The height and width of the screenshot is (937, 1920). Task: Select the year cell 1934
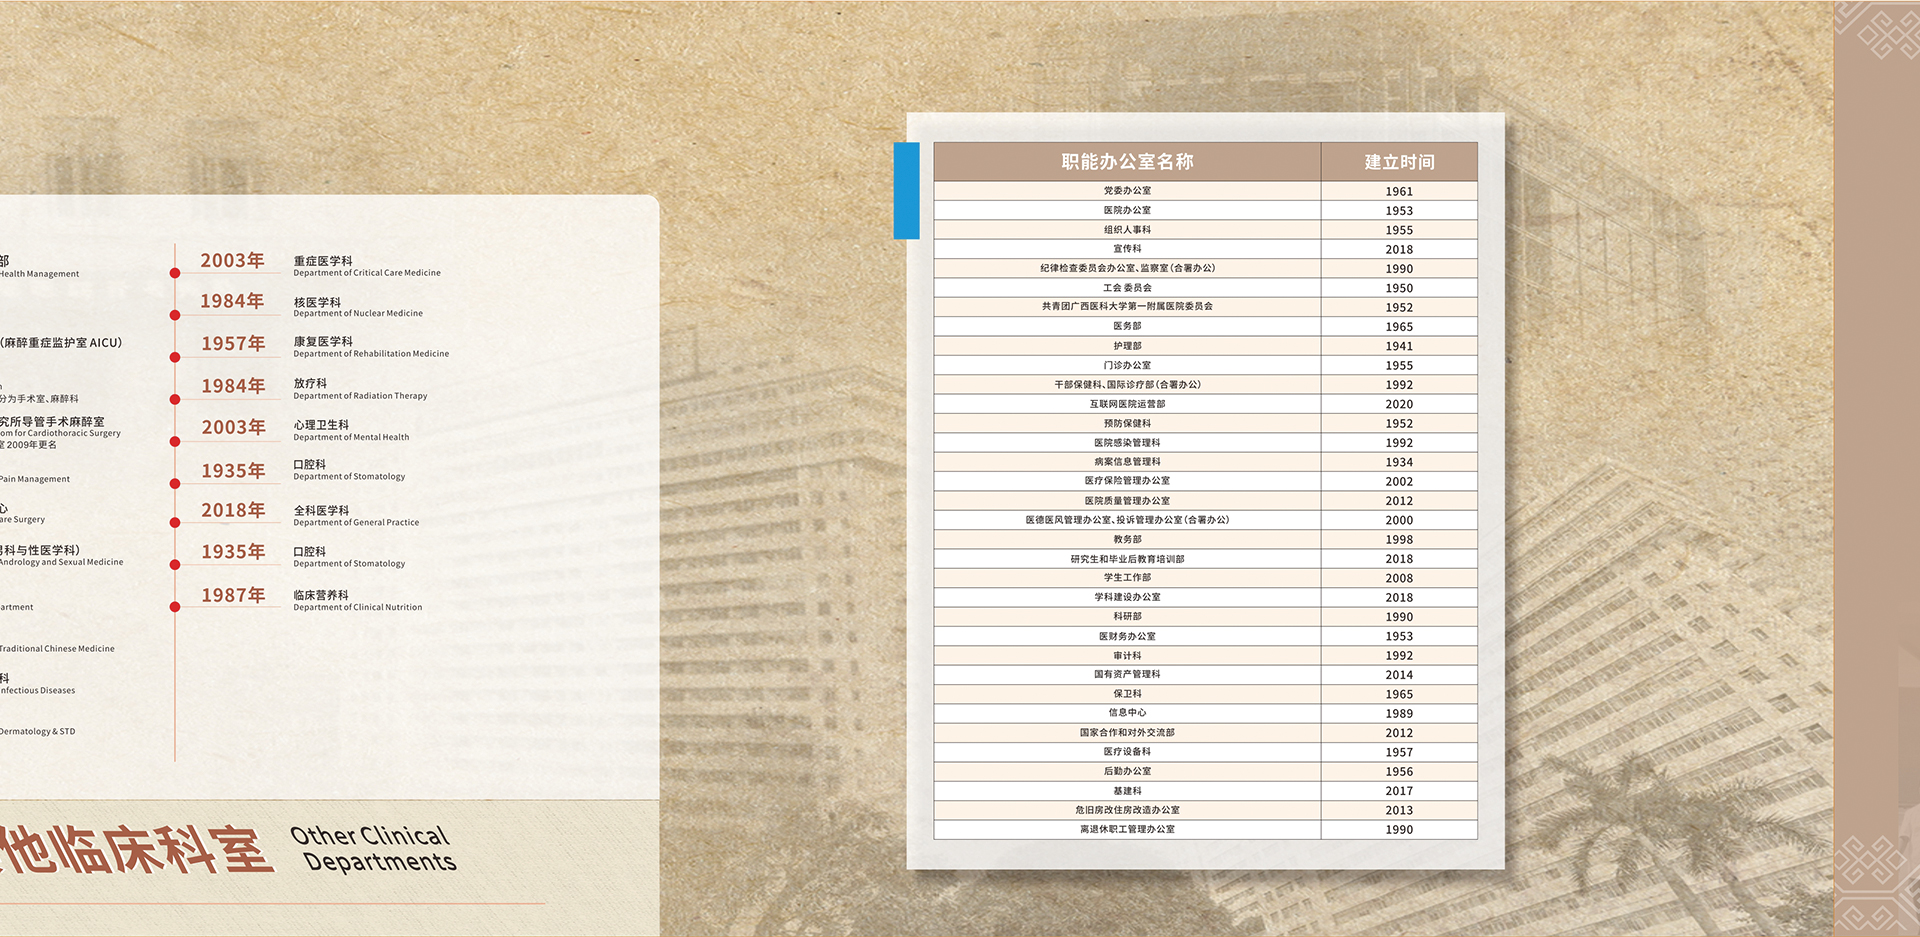tap(1399, 462)
